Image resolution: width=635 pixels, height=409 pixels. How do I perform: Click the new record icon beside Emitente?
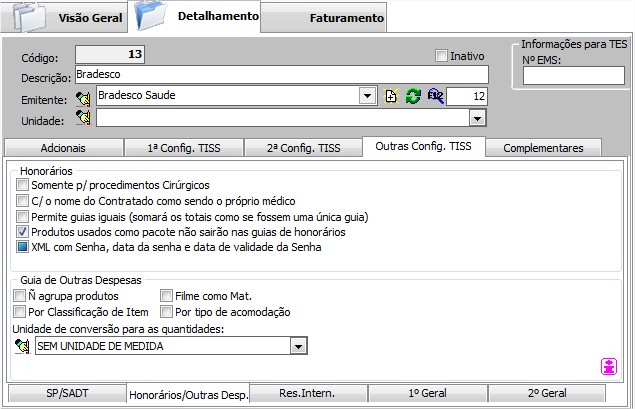(x=391, y=96)
